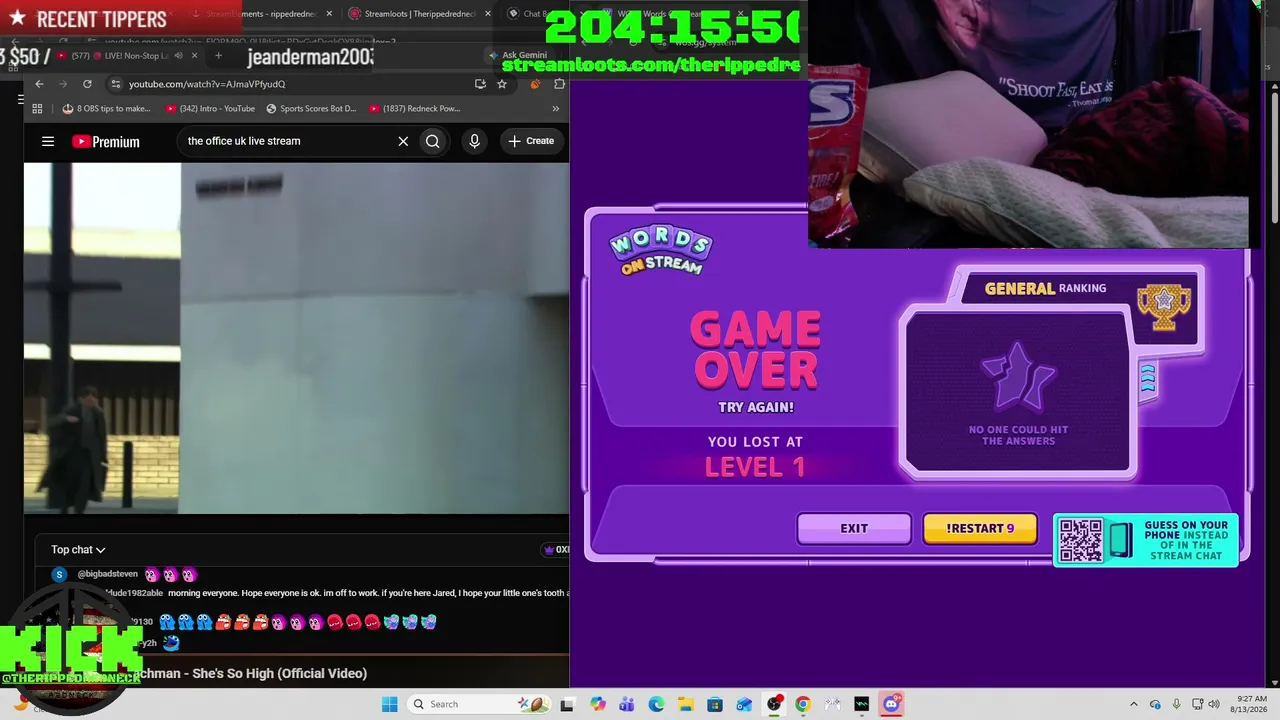Click the Chrome address bar URL
Screen dimensions: 1280x720
click(207, 84)
